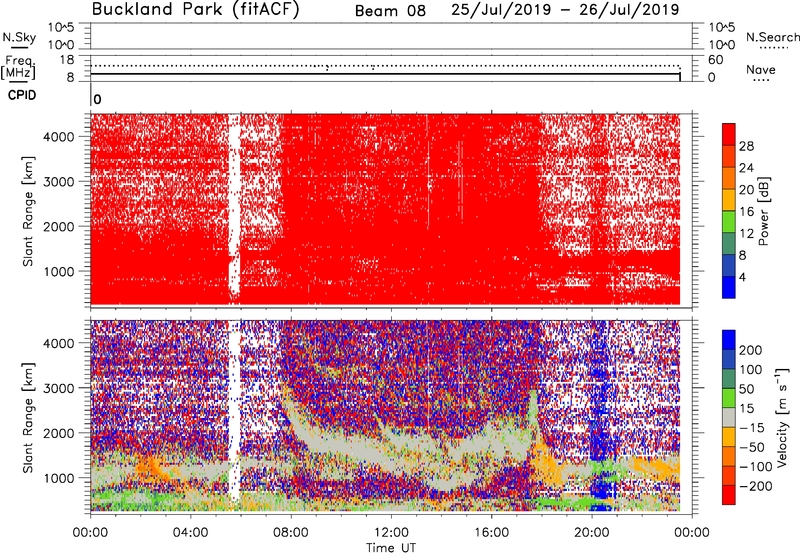The image size is (800, 554).
Task: Click the 'Slant Range [km]' label of the velocity panel
Action: (x=28, y=418)
